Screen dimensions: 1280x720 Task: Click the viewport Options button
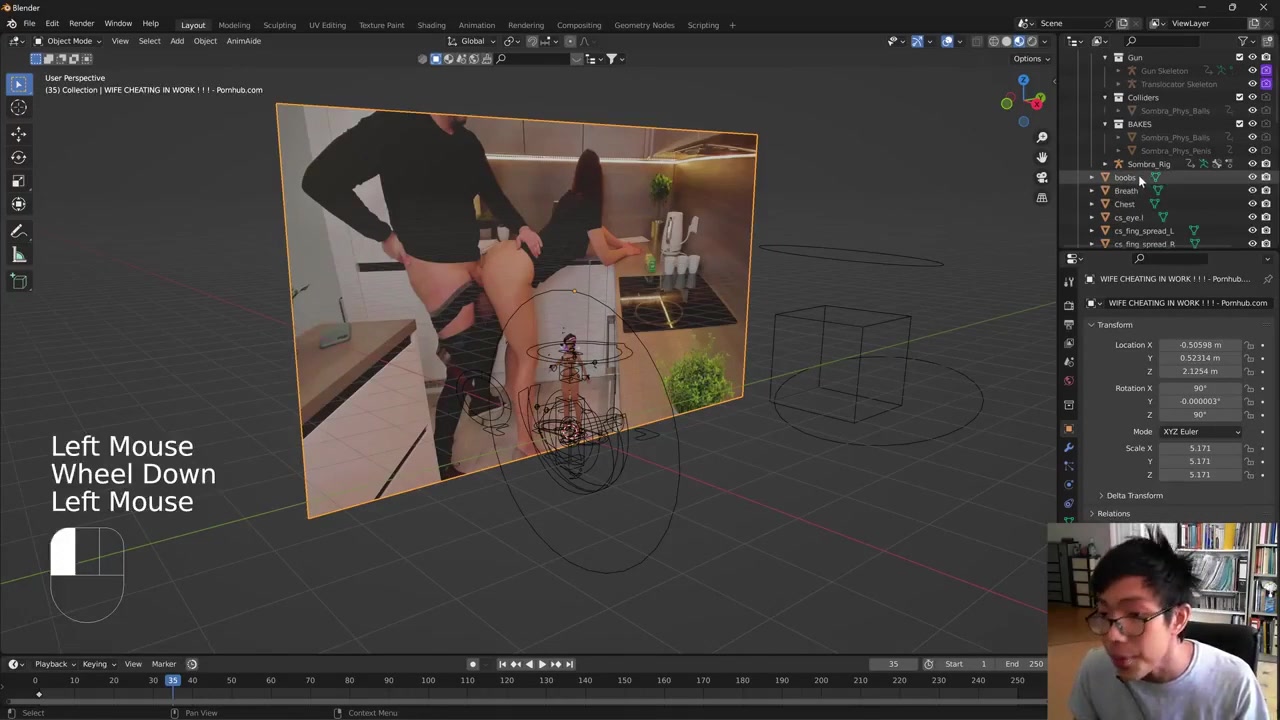click(1031, 58)
